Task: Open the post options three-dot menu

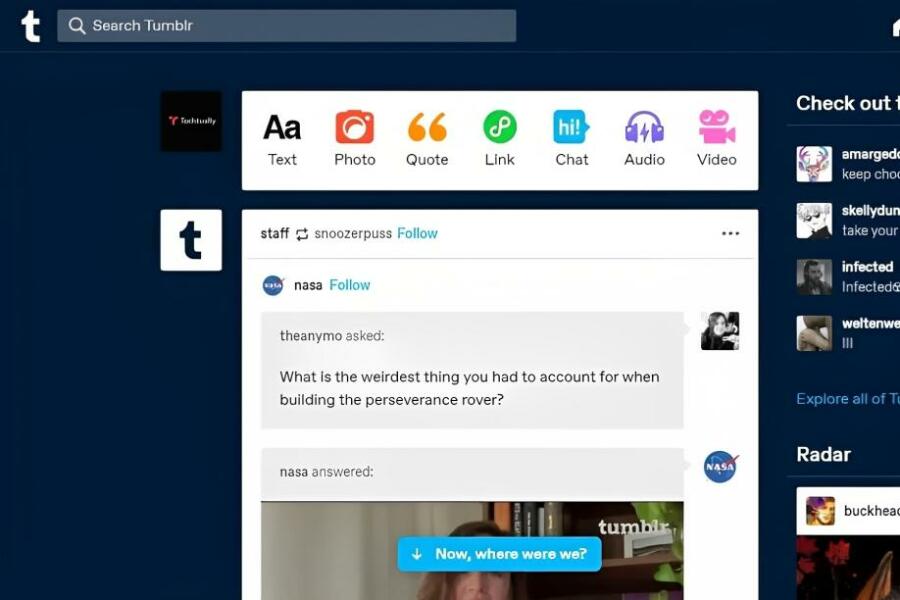Action: coord(730,234)
